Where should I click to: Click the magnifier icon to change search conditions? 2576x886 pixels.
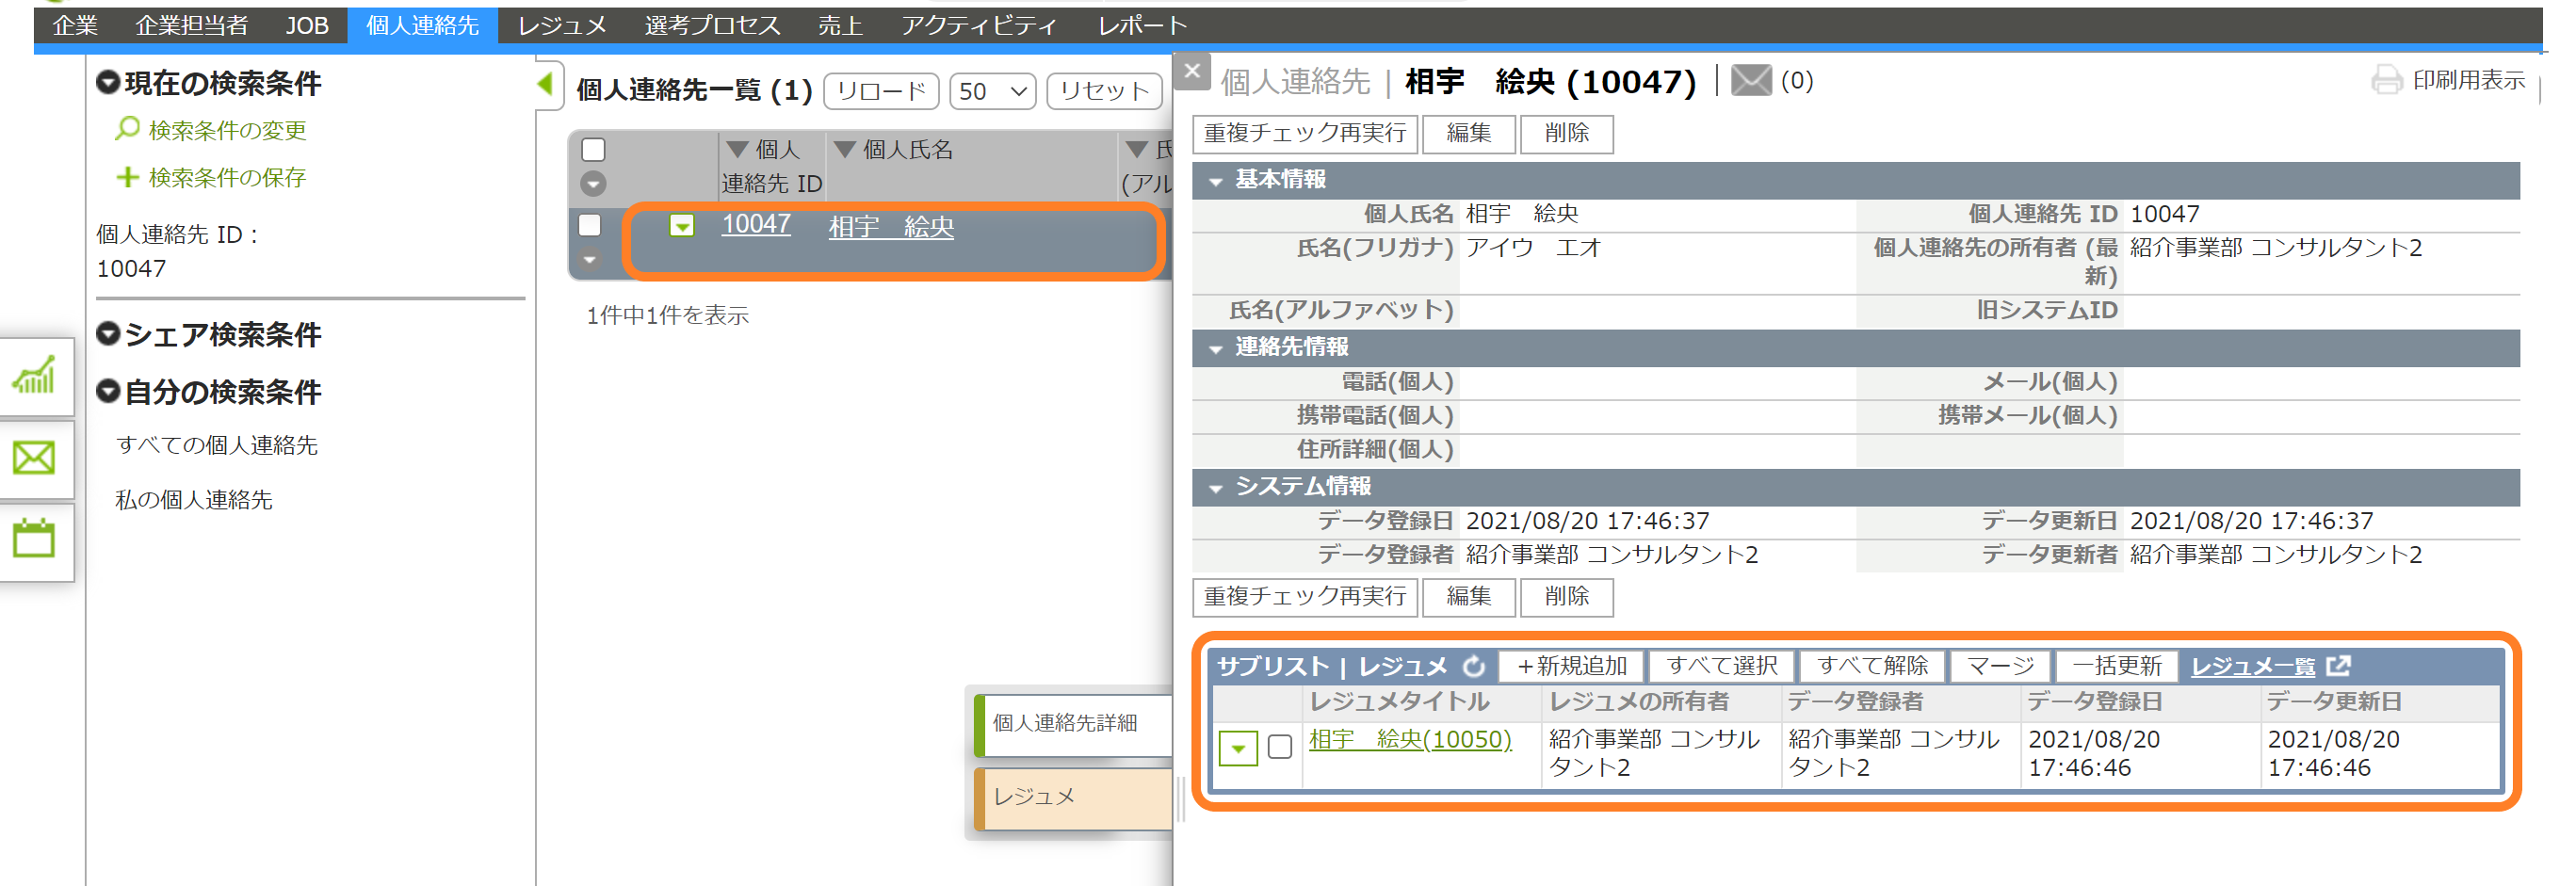pos(127,129)
